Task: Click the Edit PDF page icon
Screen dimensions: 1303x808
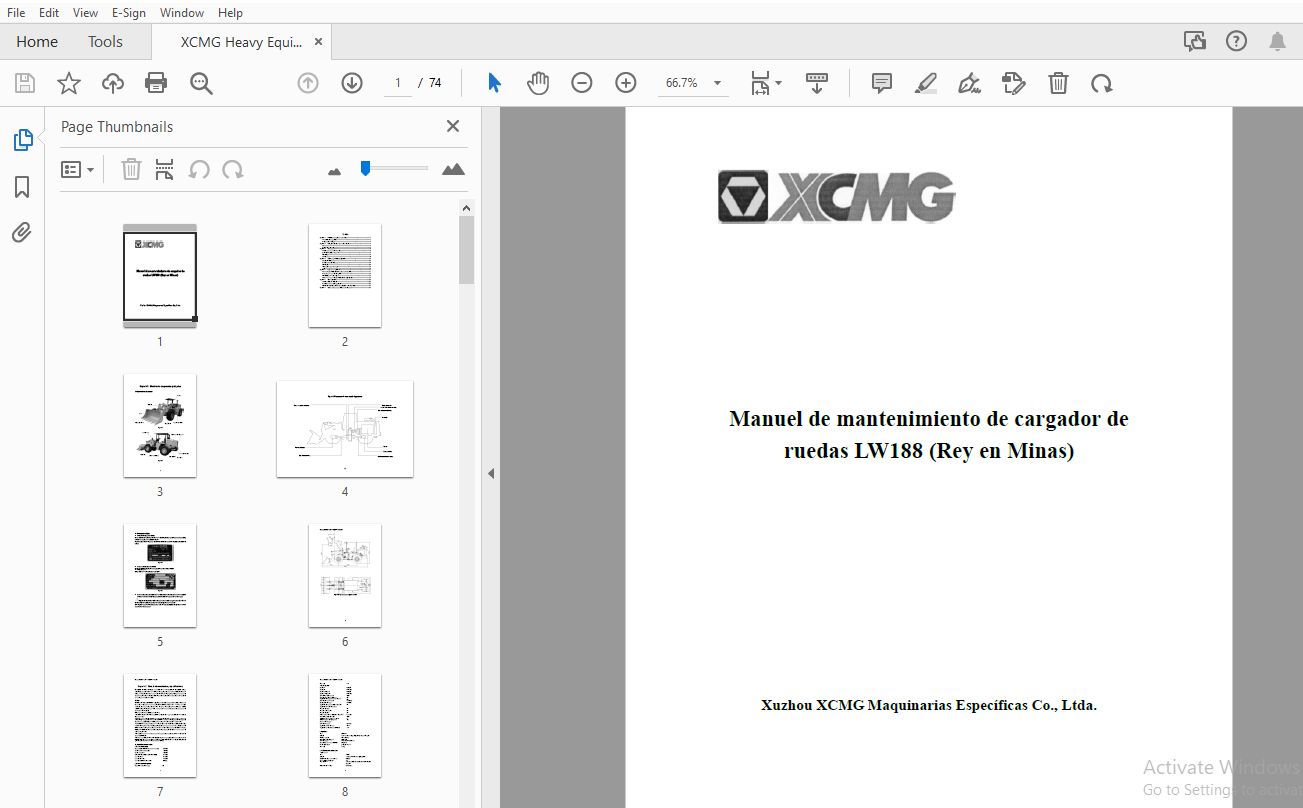Action: tap(1014, 83)
